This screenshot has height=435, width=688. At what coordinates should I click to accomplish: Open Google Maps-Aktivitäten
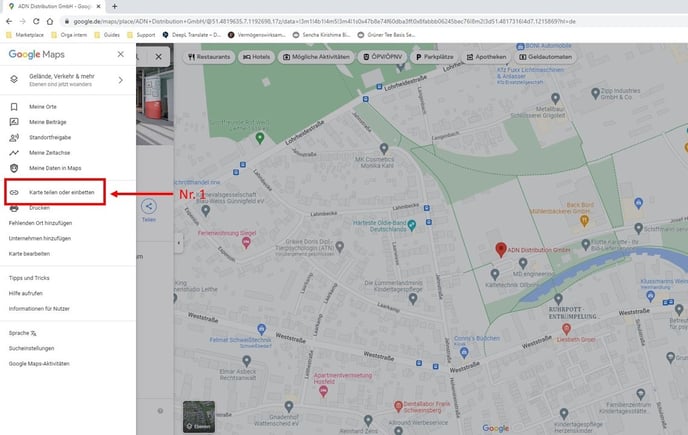point(39,364)
